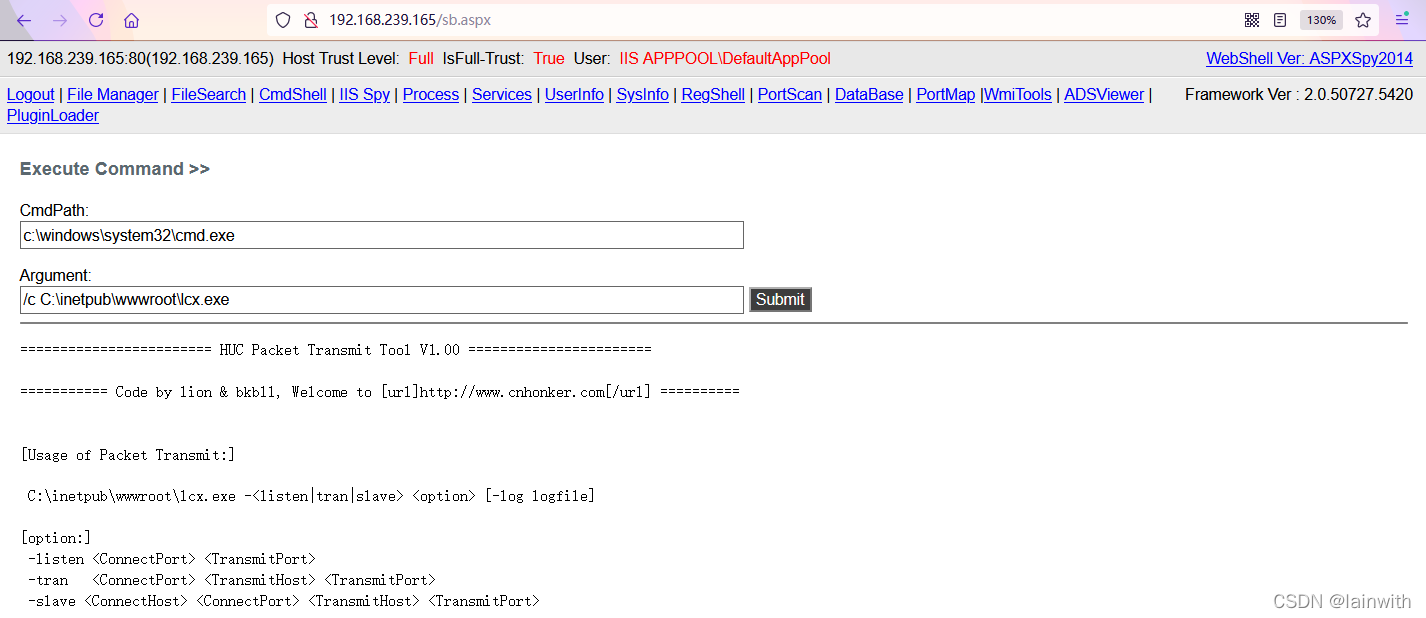1426x618 pixels.
Task: Open the Process list
Action: pos(431,95)
